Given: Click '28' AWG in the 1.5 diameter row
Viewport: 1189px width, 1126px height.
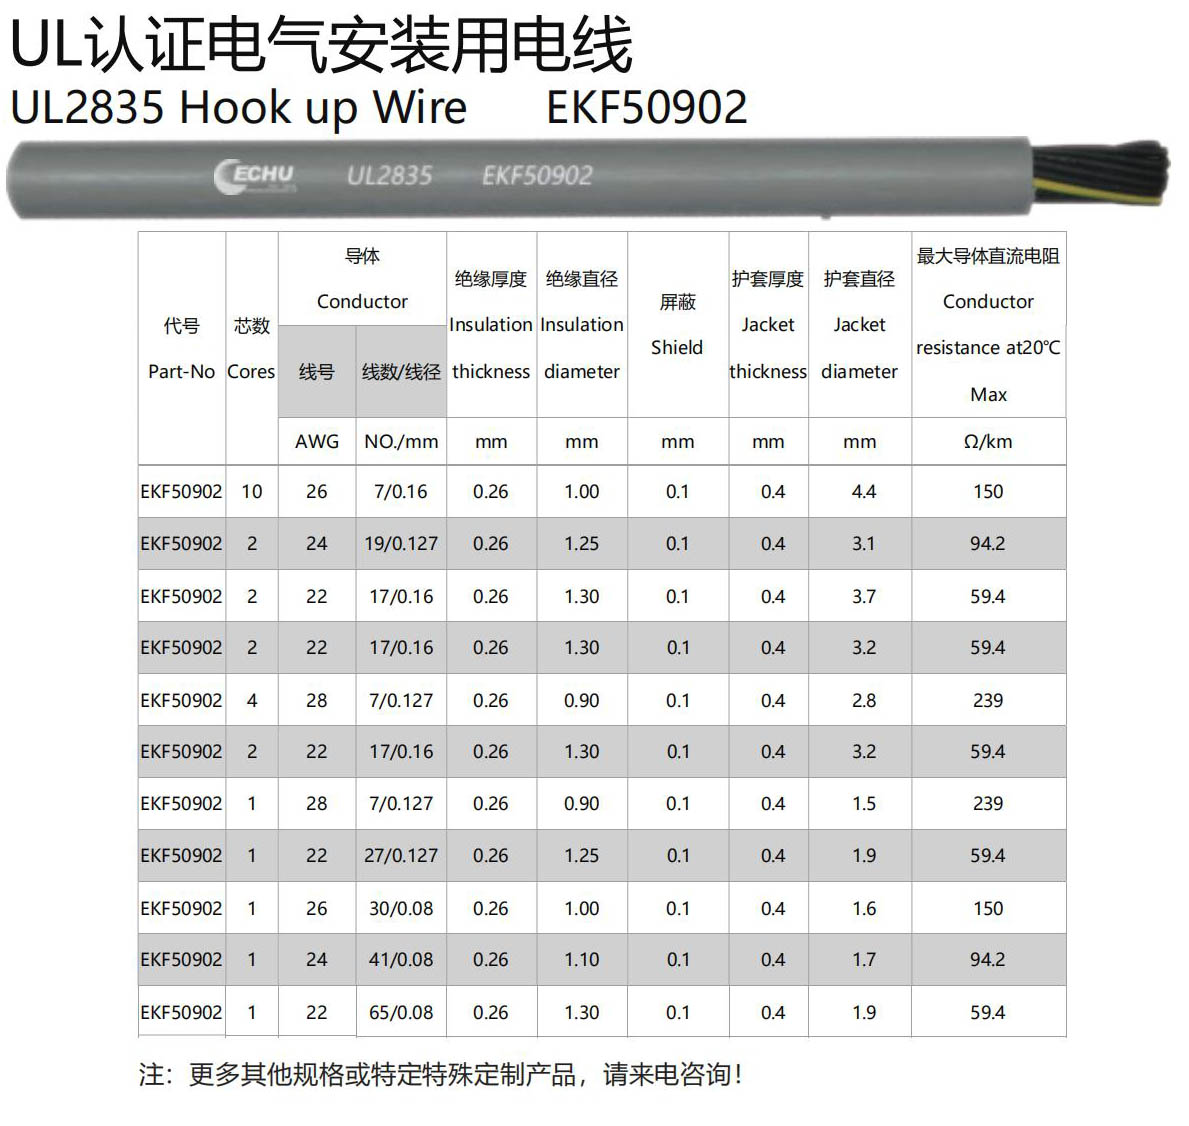Looking at the screenshot, I should point(317,804).
